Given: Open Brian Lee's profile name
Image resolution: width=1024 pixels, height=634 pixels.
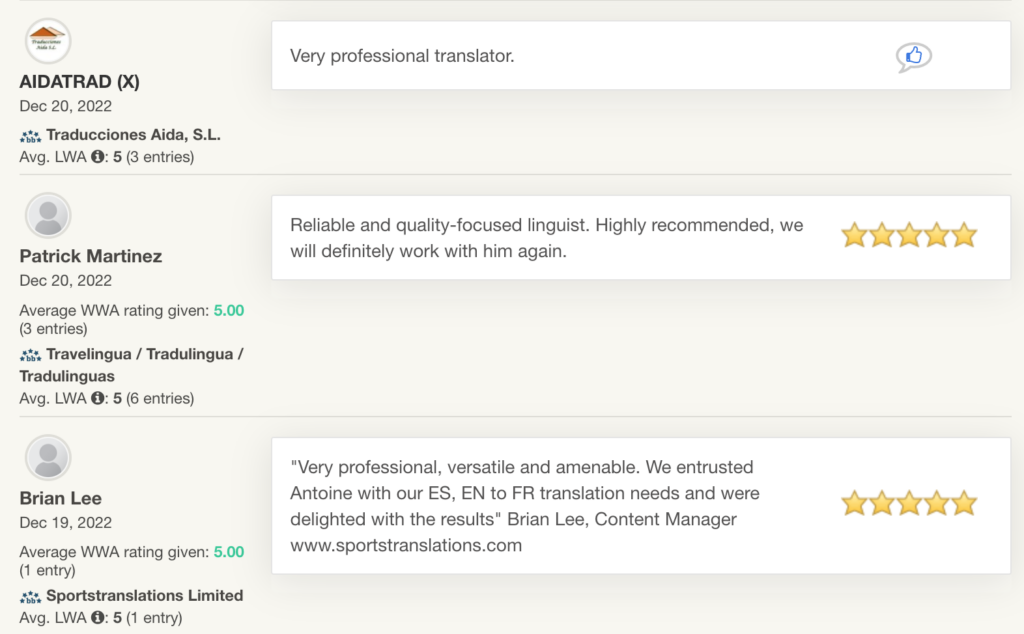Looking at the screenshot, I should click(x=60, y=498).
